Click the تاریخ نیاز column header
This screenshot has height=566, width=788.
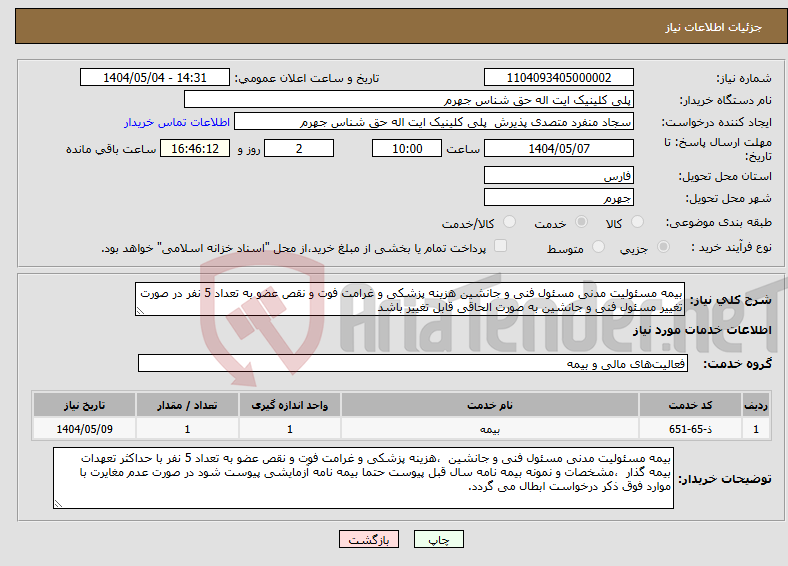click(x=84, y=405)
